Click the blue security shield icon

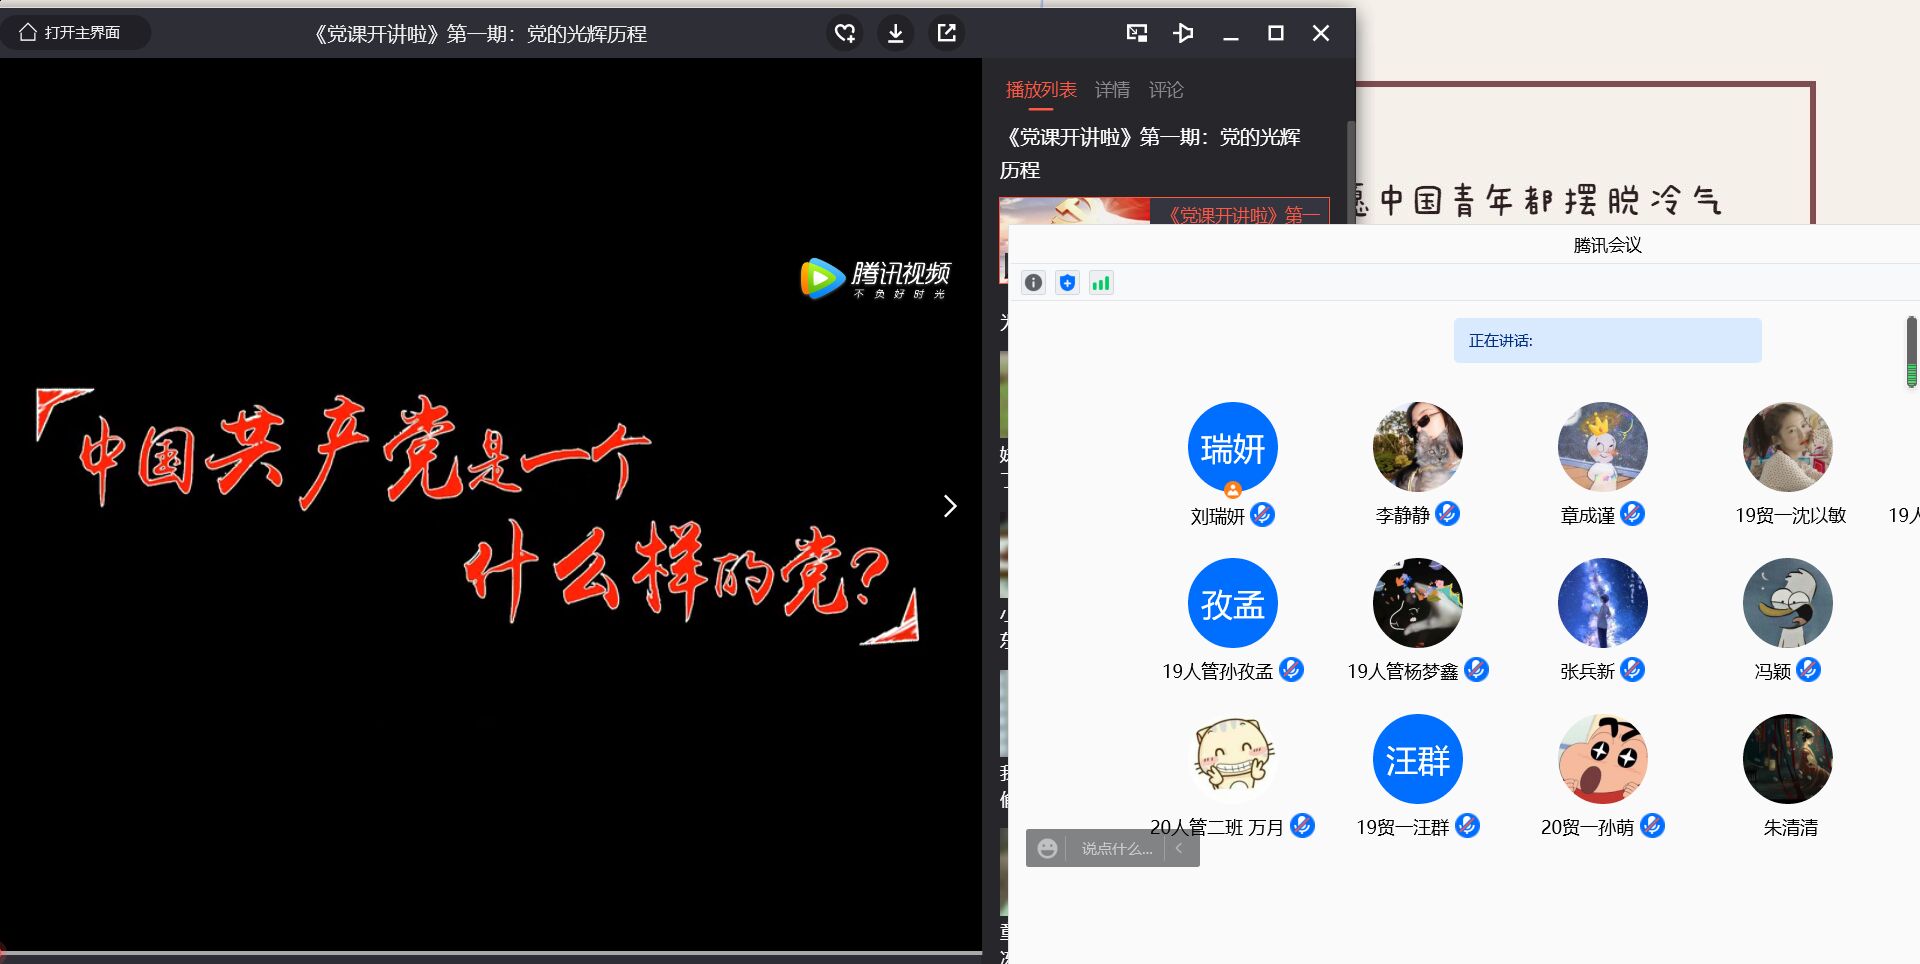[x=1067, y=283]
